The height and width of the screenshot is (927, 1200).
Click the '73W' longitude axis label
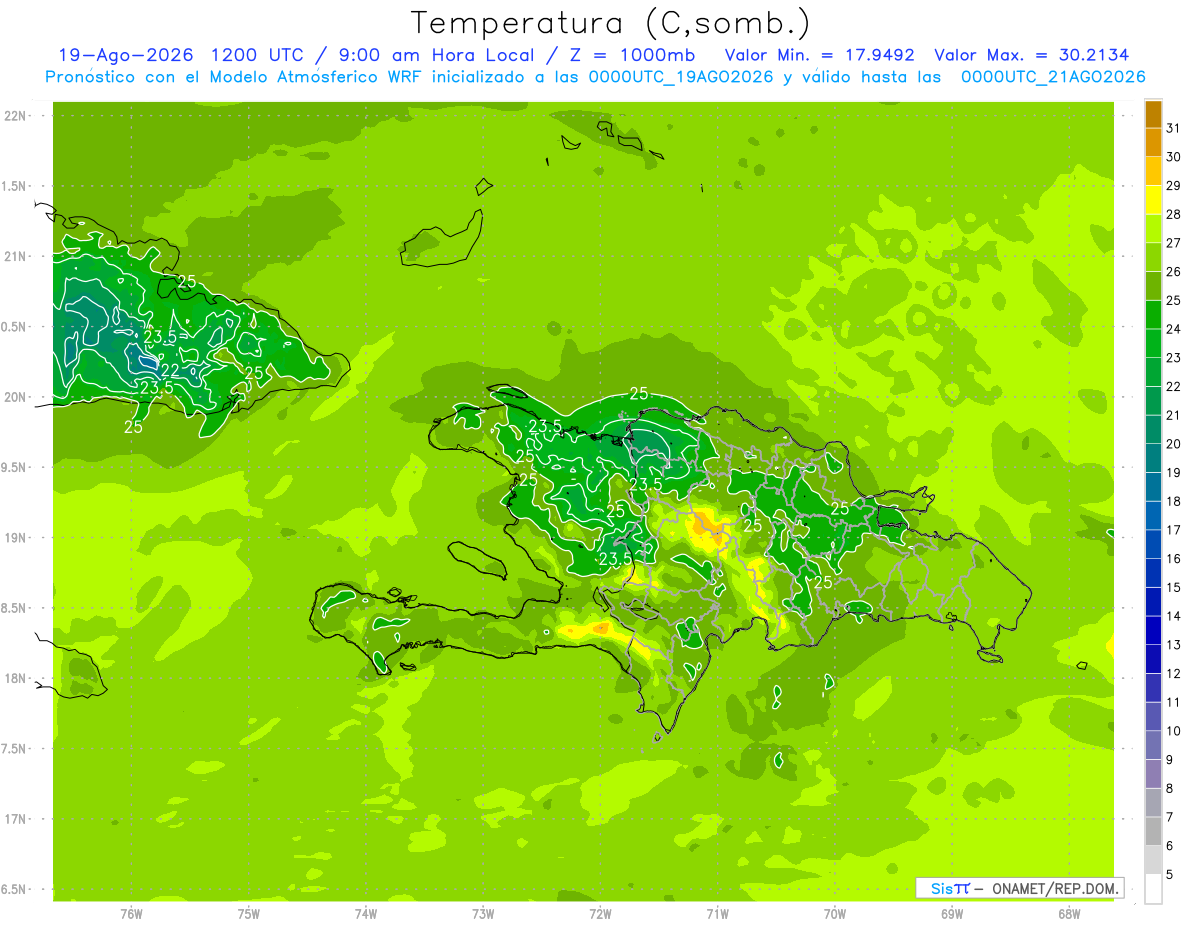483,914
